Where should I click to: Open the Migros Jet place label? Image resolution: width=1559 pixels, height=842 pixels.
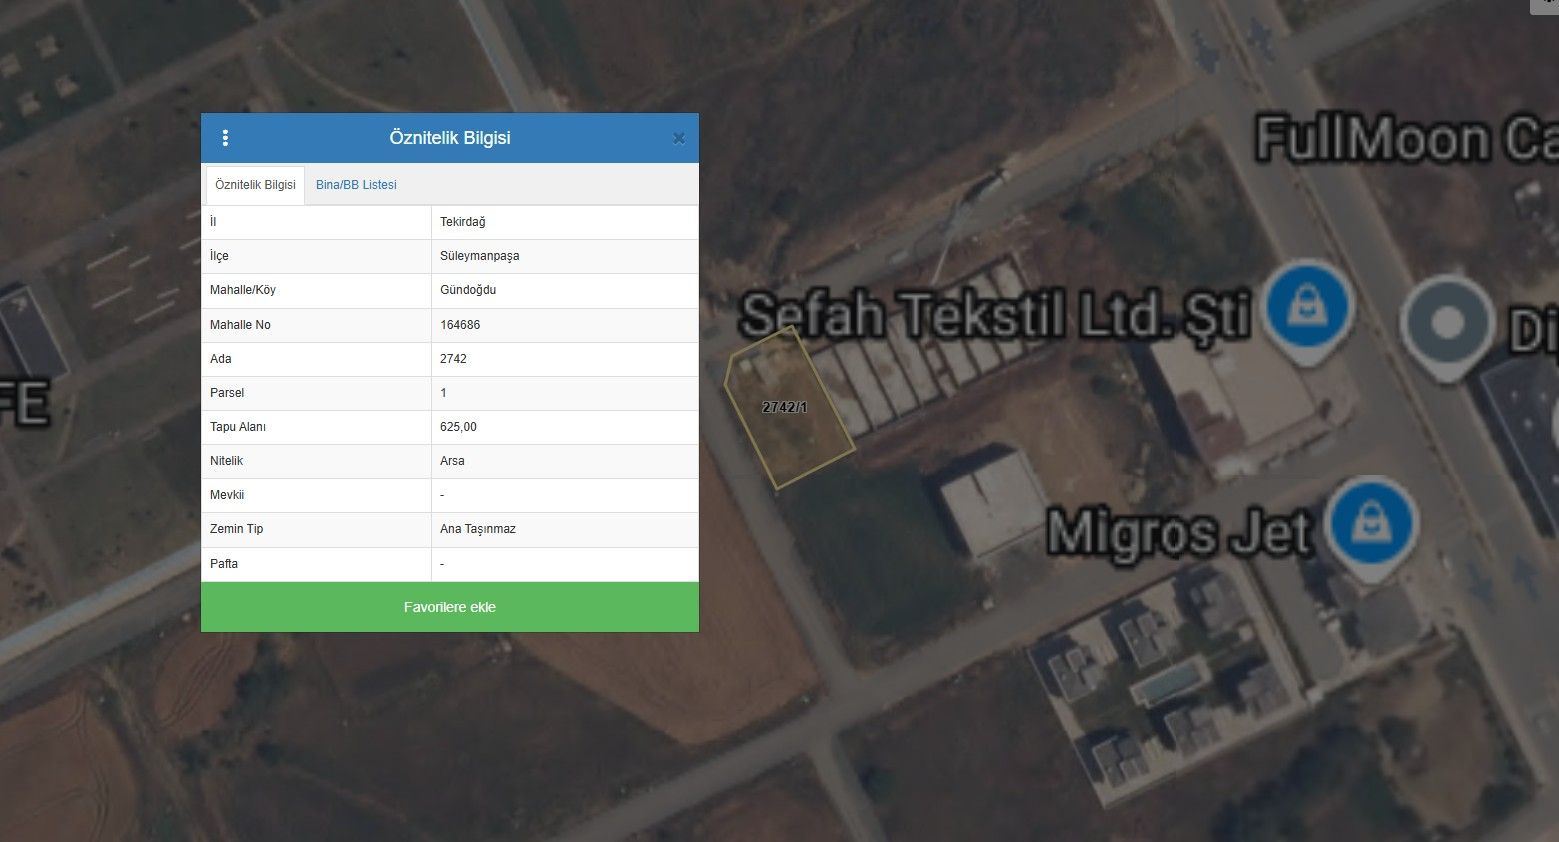[1178, 532]
